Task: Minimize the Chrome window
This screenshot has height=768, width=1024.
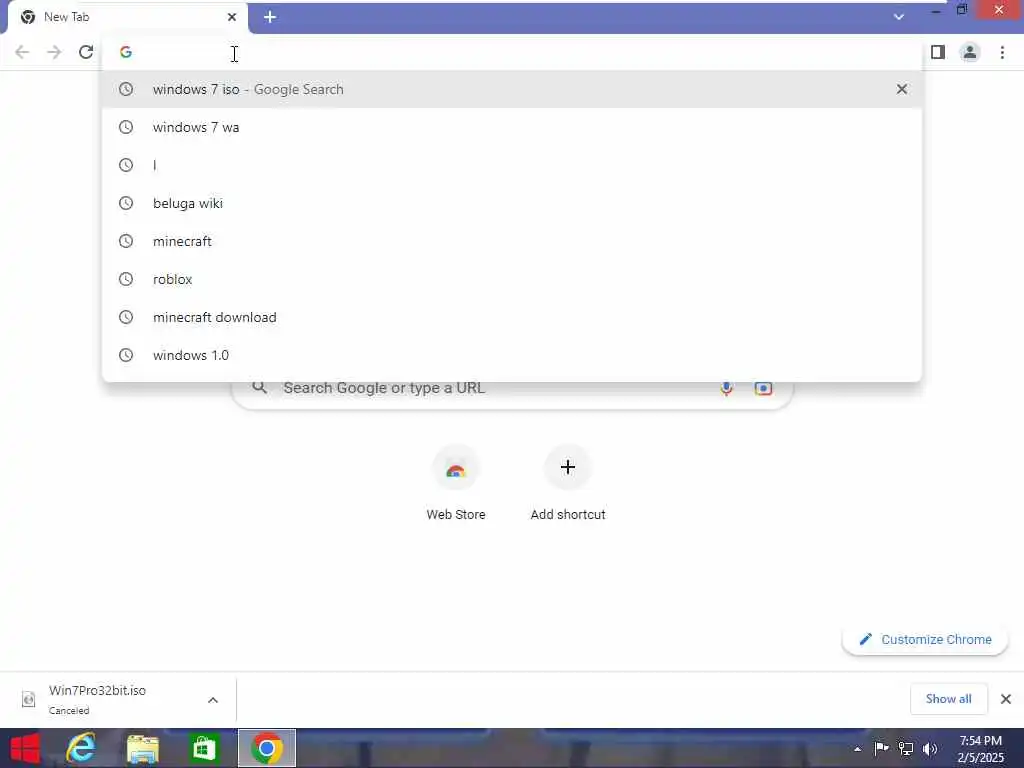Action: [x=936, y=11]
